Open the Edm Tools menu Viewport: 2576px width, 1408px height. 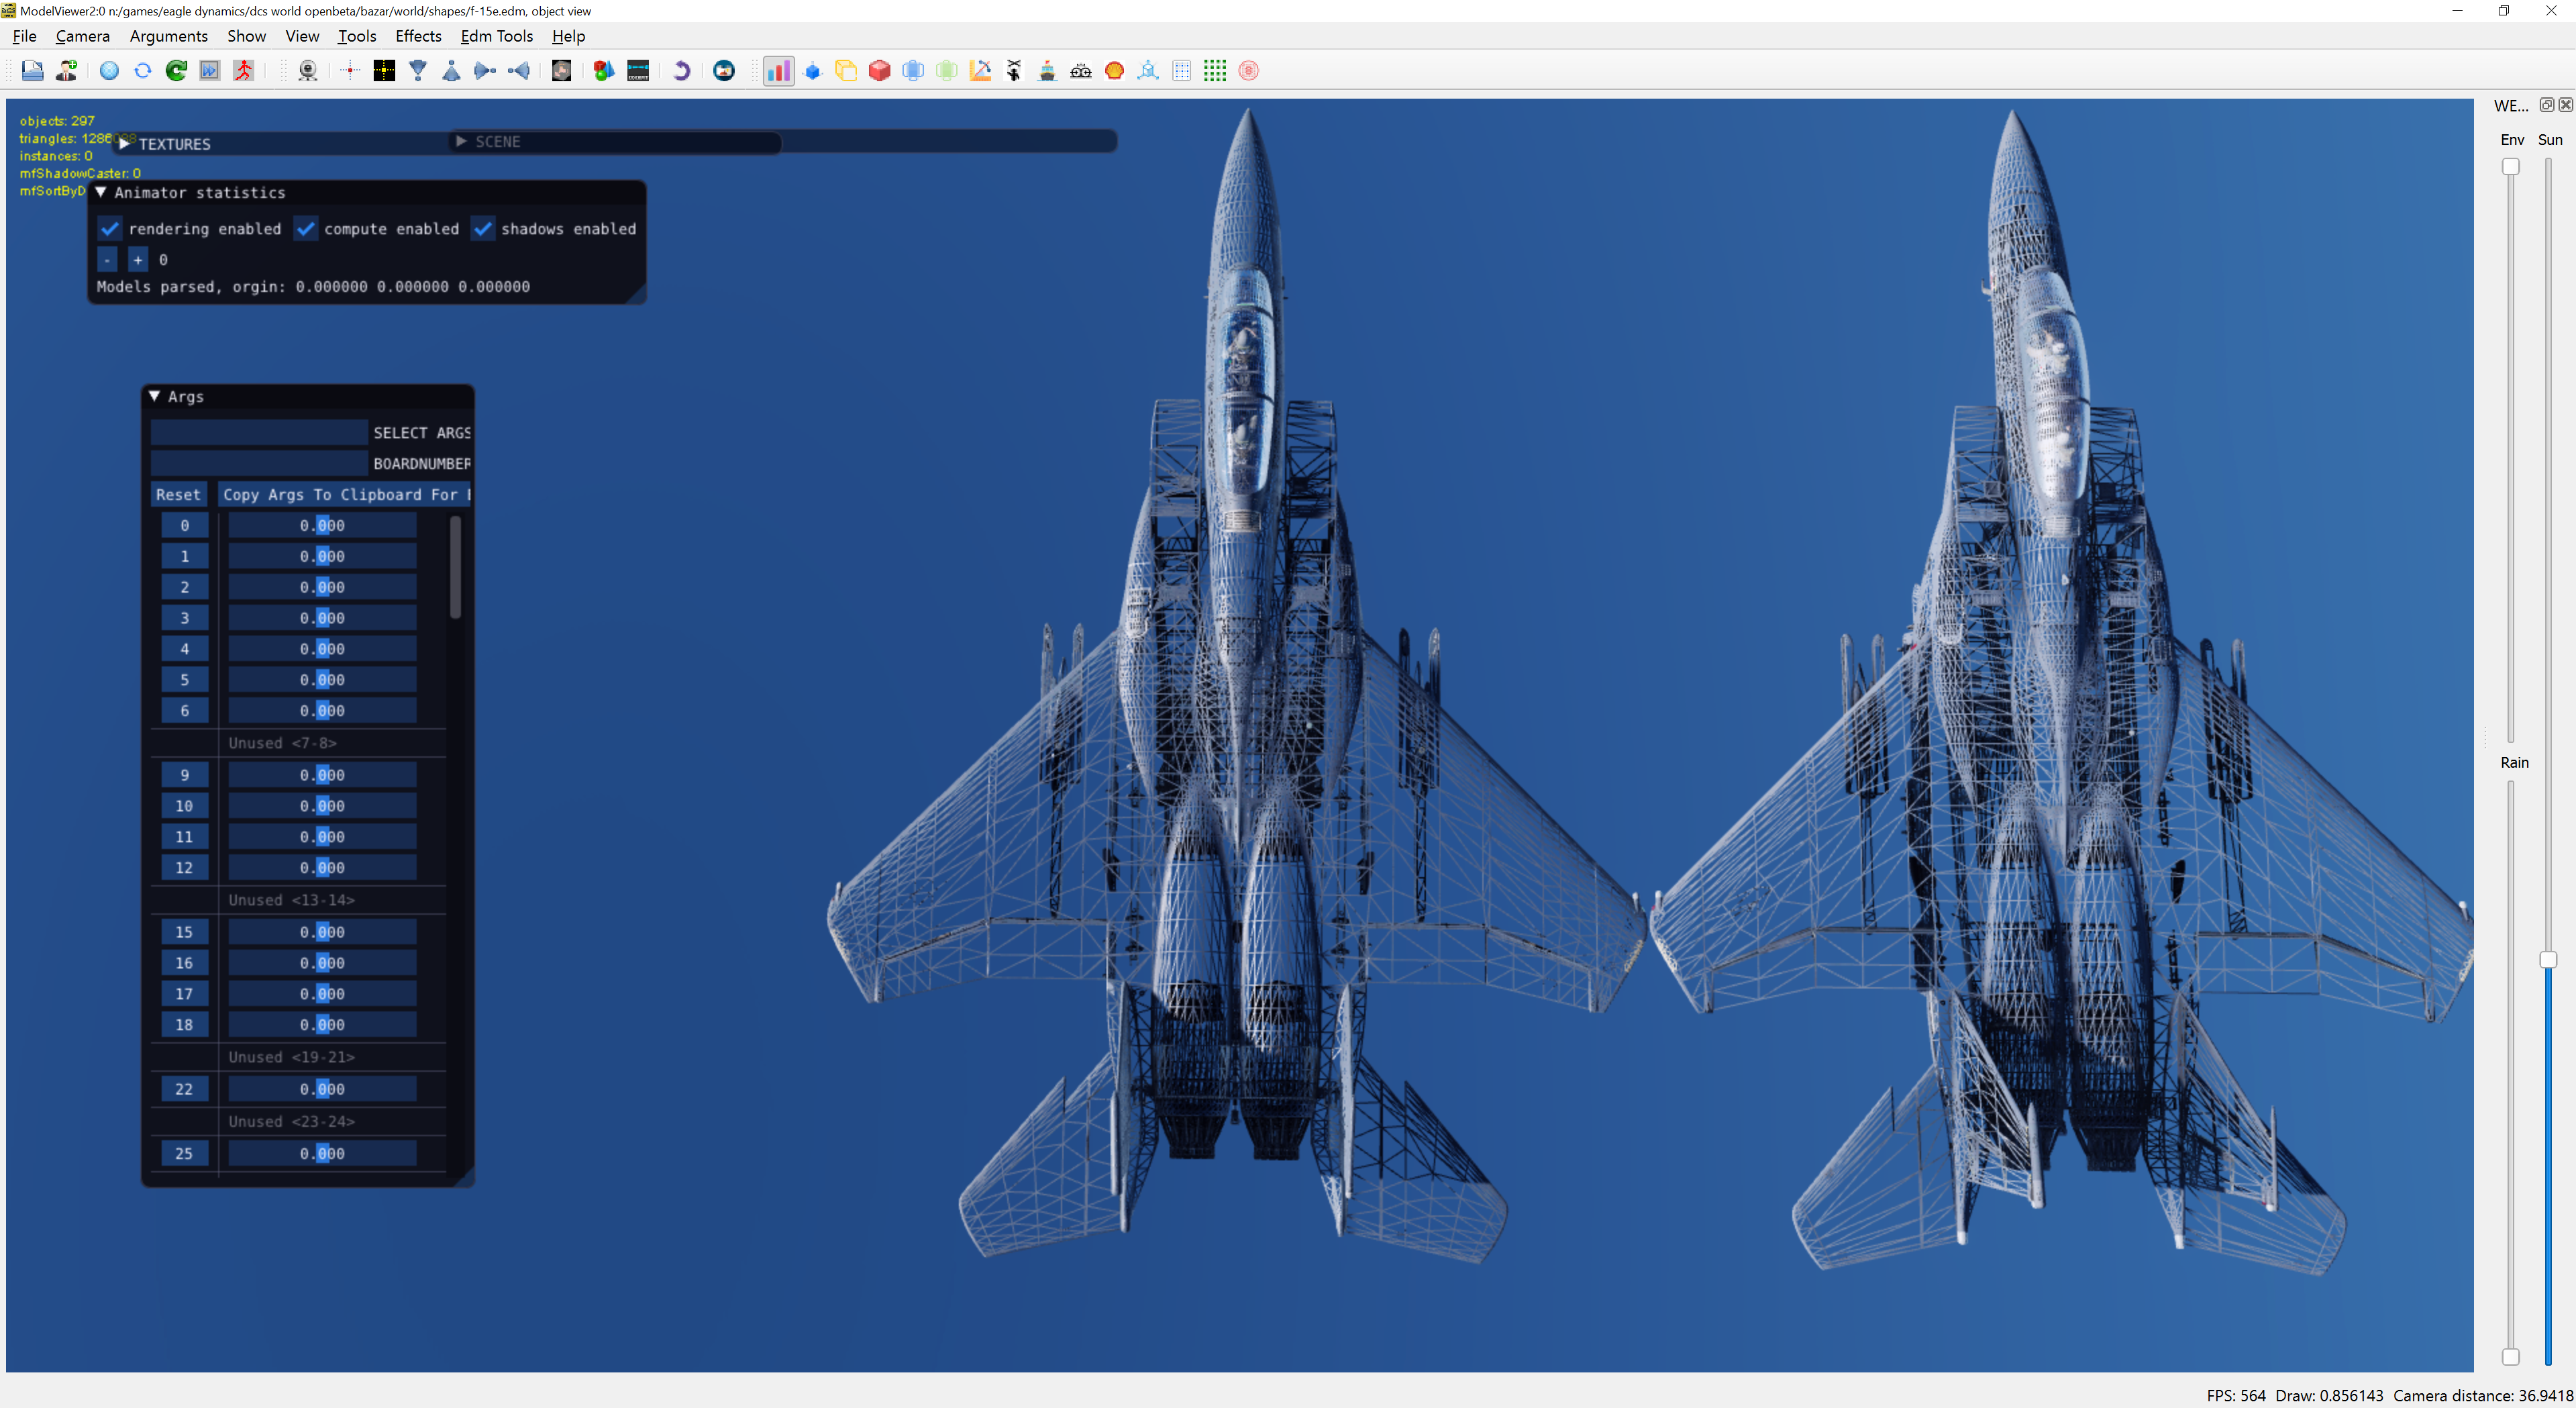coord(497,36)
